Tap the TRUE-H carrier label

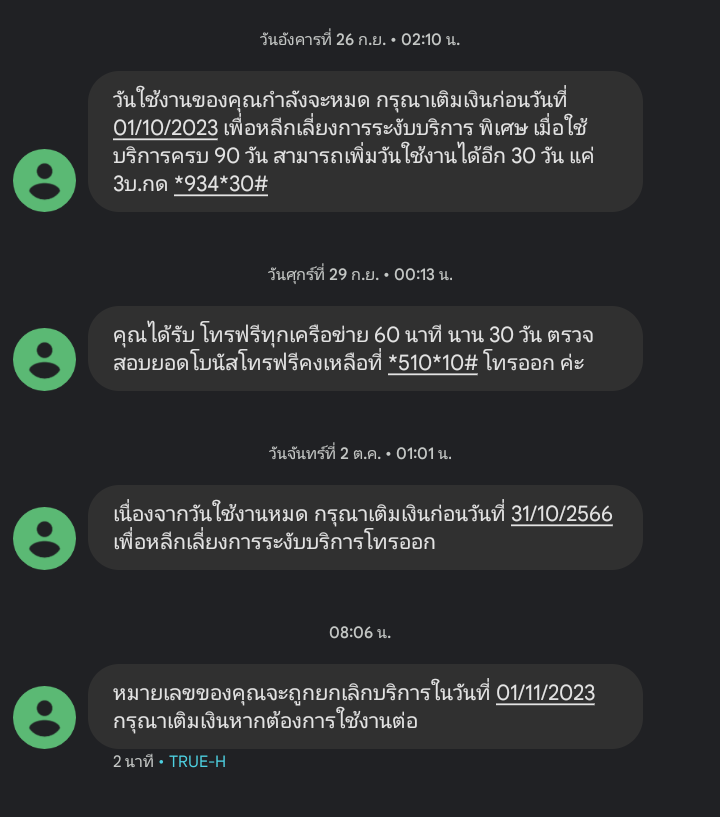pyautogui.click(x=197, y=762)
